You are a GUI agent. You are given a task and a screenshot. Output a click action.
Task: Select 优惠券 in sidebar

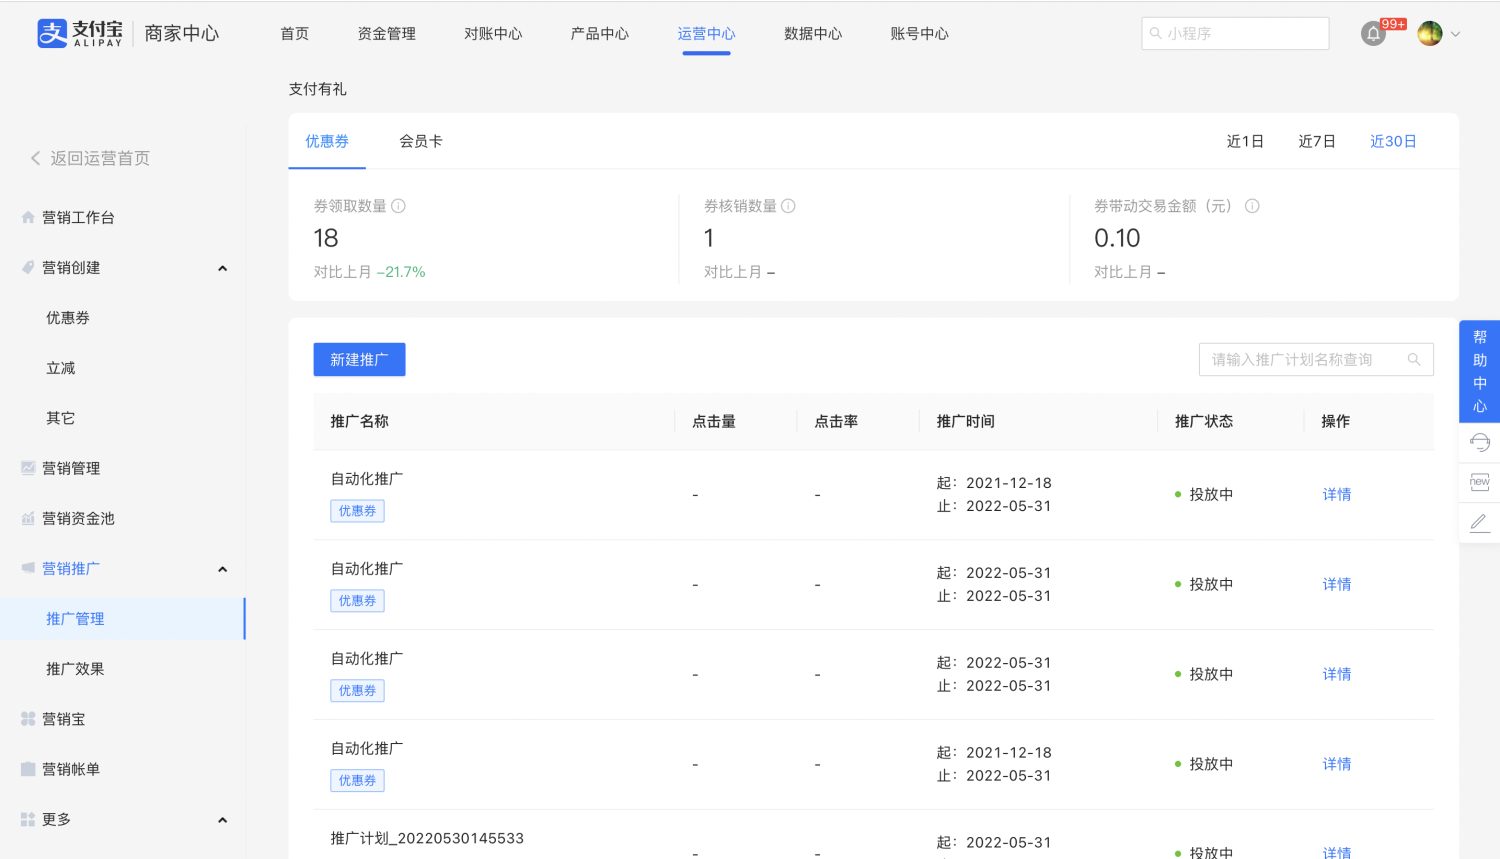click(x=68, y=318)
